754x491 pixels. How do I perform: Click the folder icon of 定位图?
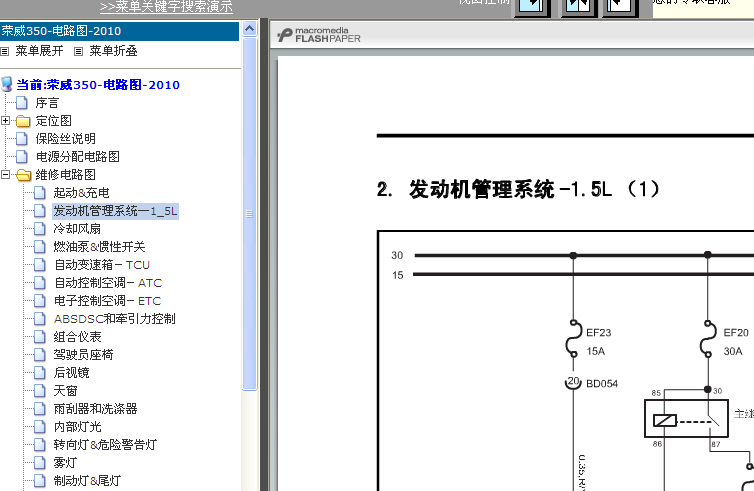click(23, 121)
